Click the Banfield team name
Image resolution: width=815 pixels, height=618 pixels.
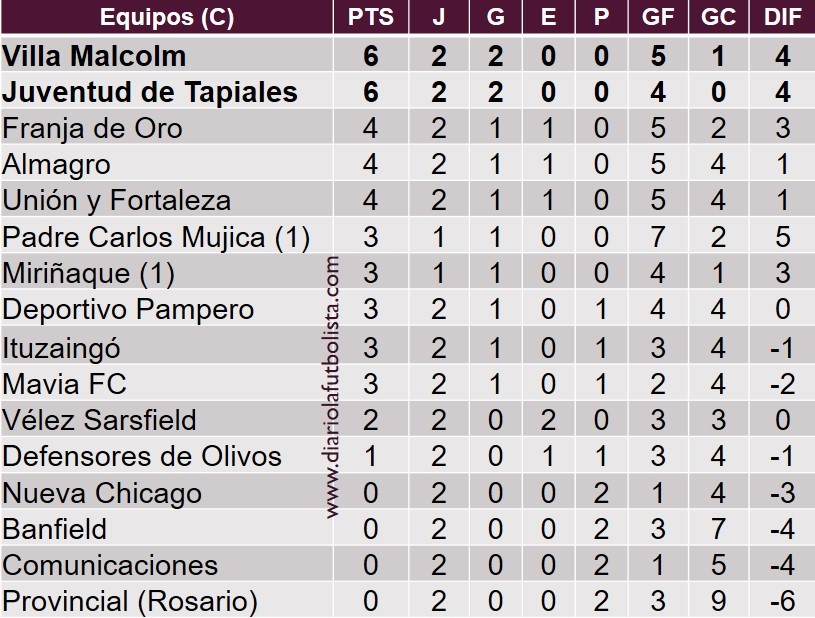(x=54, y=528)
